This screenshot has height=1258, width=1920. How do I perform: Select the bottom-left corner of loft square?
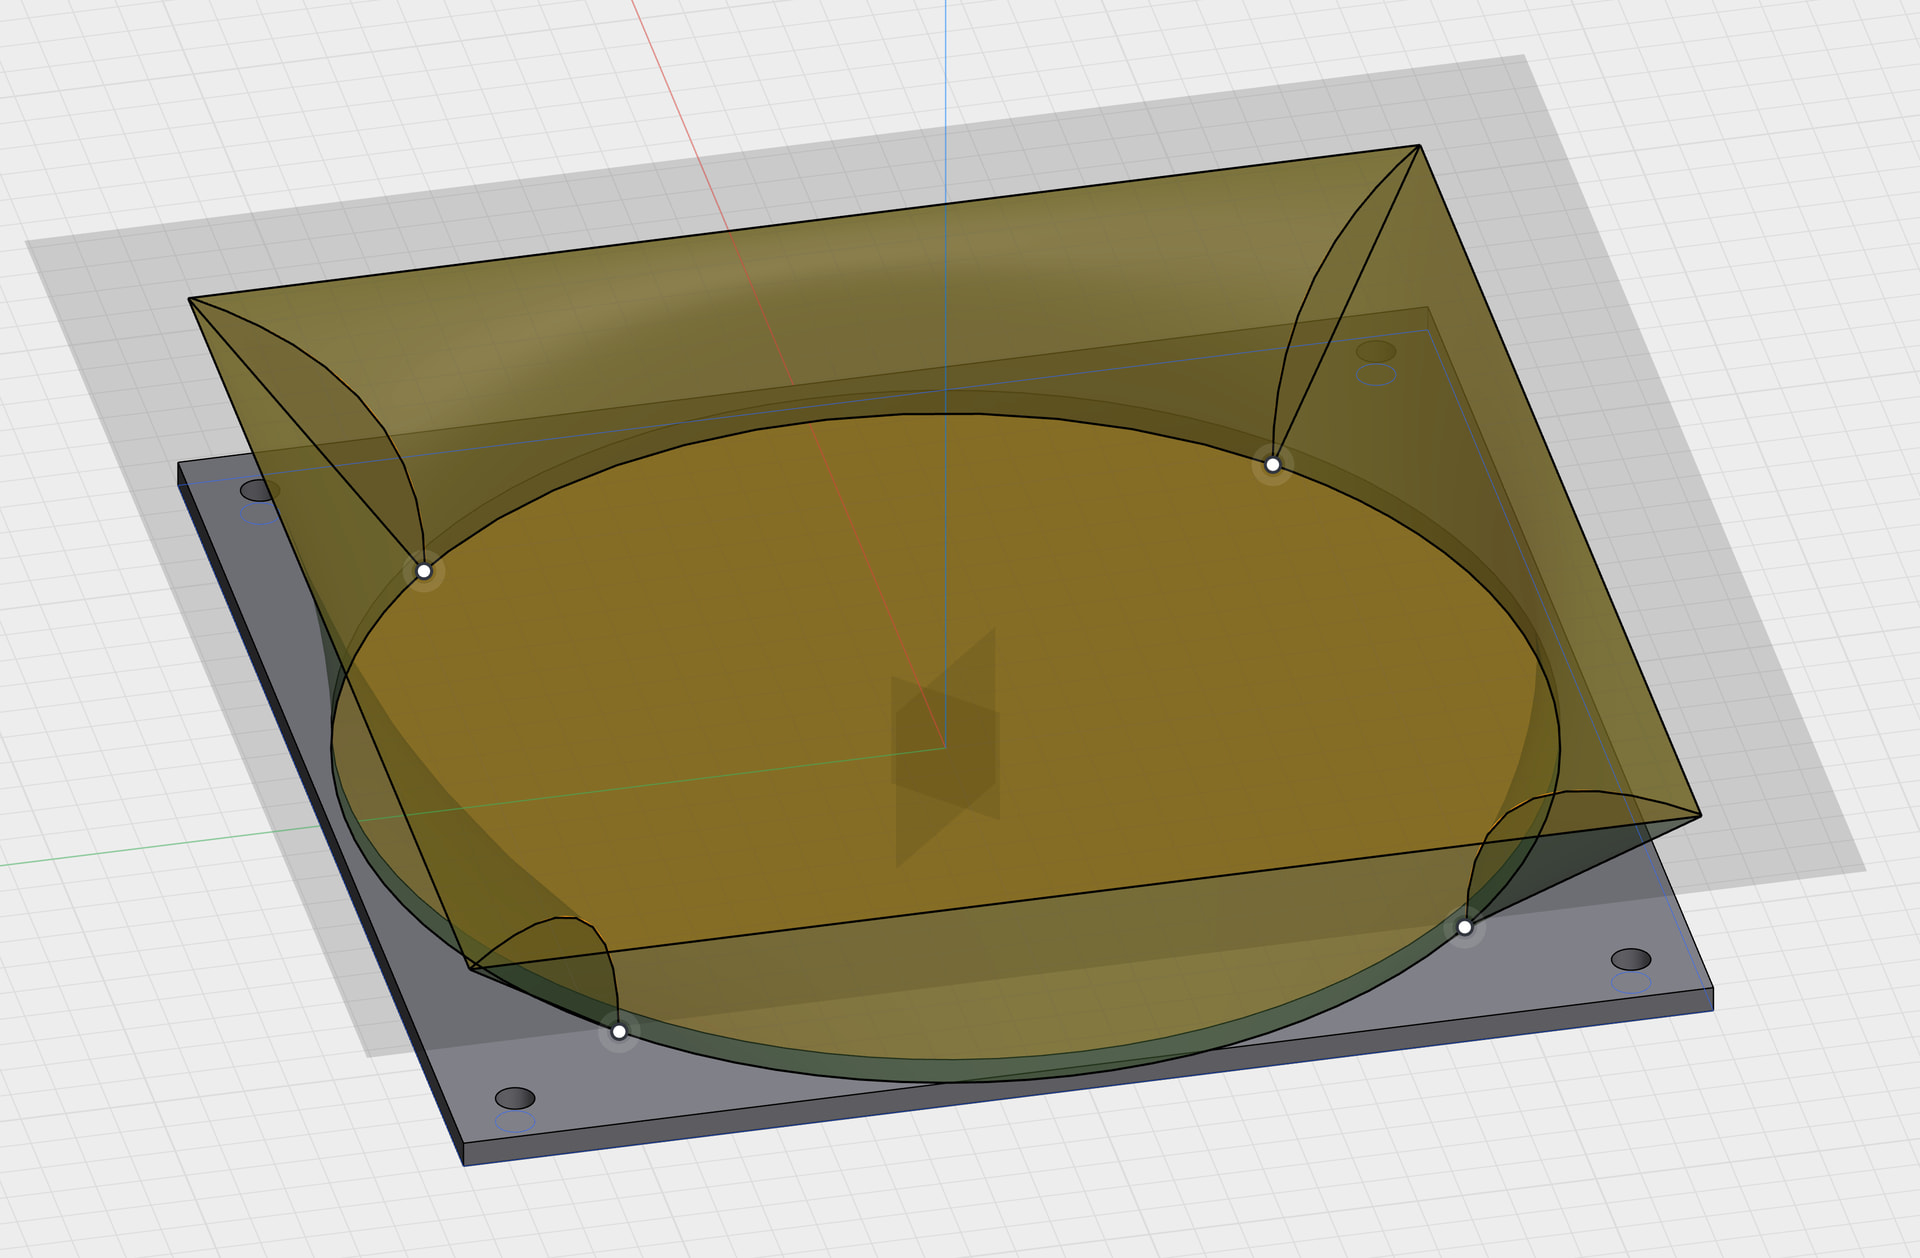[470, 967]
